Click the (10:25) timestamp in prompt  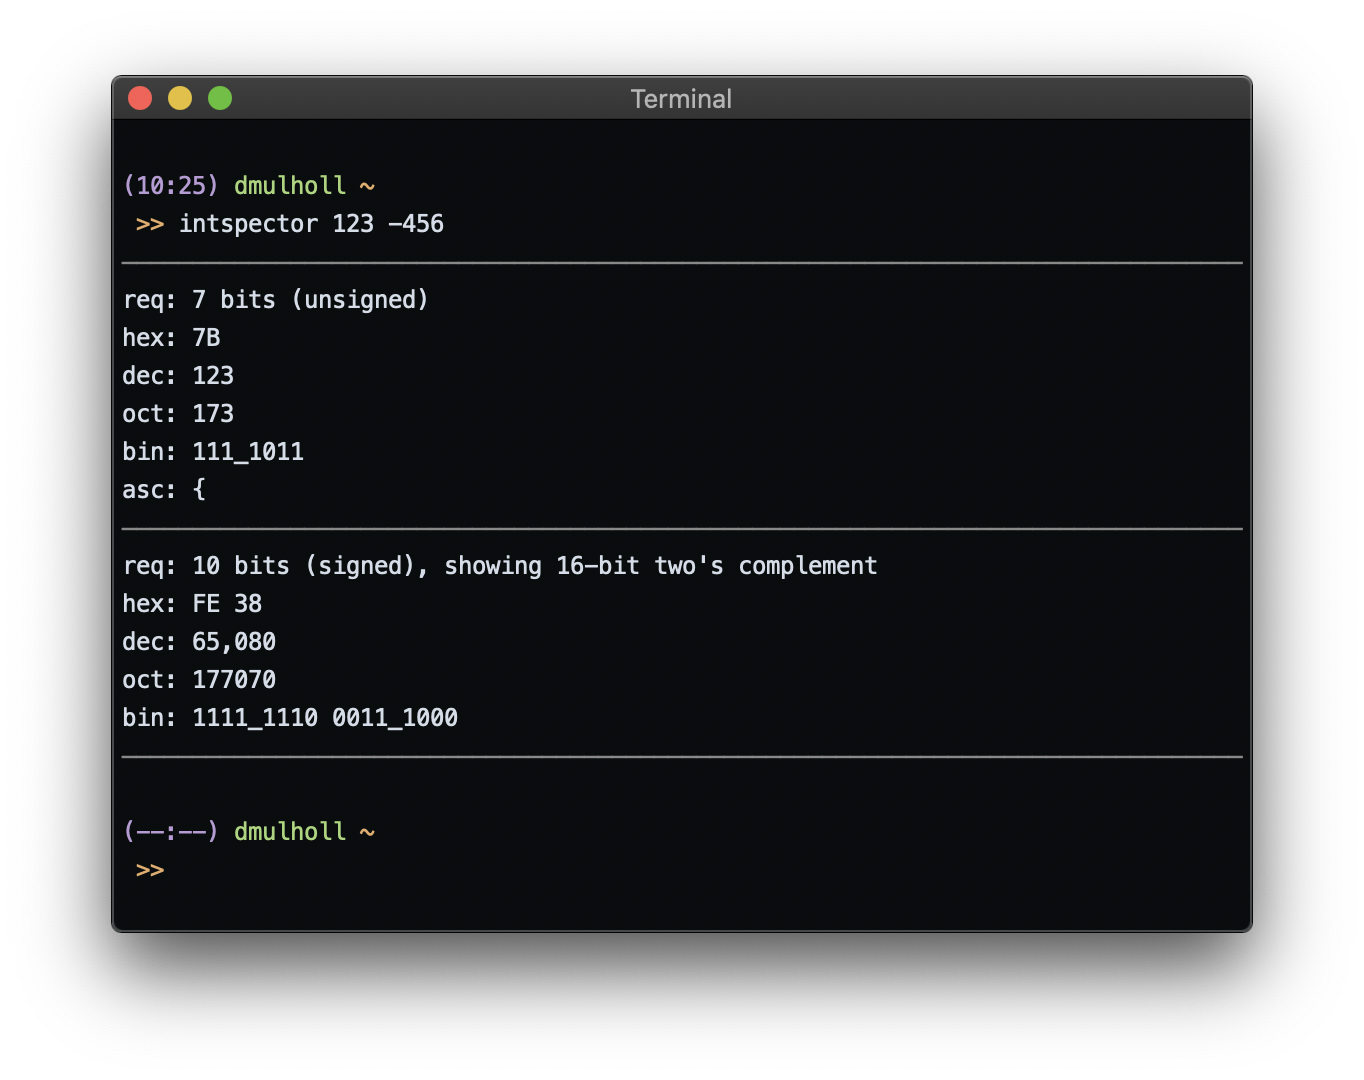click(x=170, y=186)
